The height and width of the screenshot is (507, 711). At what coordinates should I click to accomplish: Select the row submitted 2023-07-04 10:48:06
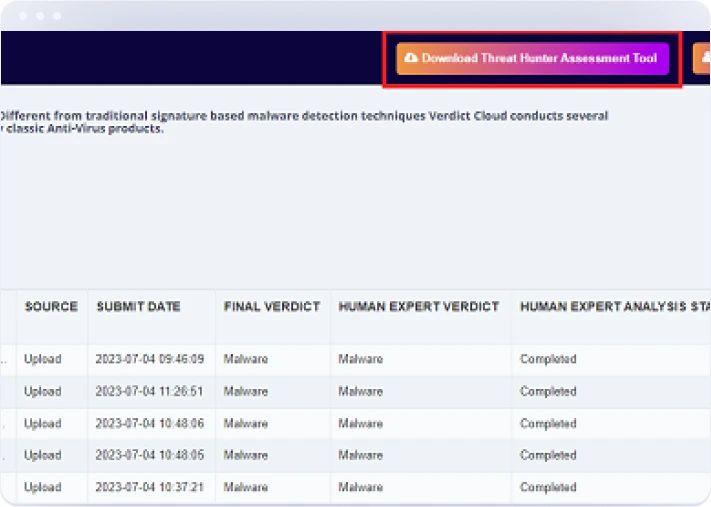tap(150, 423)
